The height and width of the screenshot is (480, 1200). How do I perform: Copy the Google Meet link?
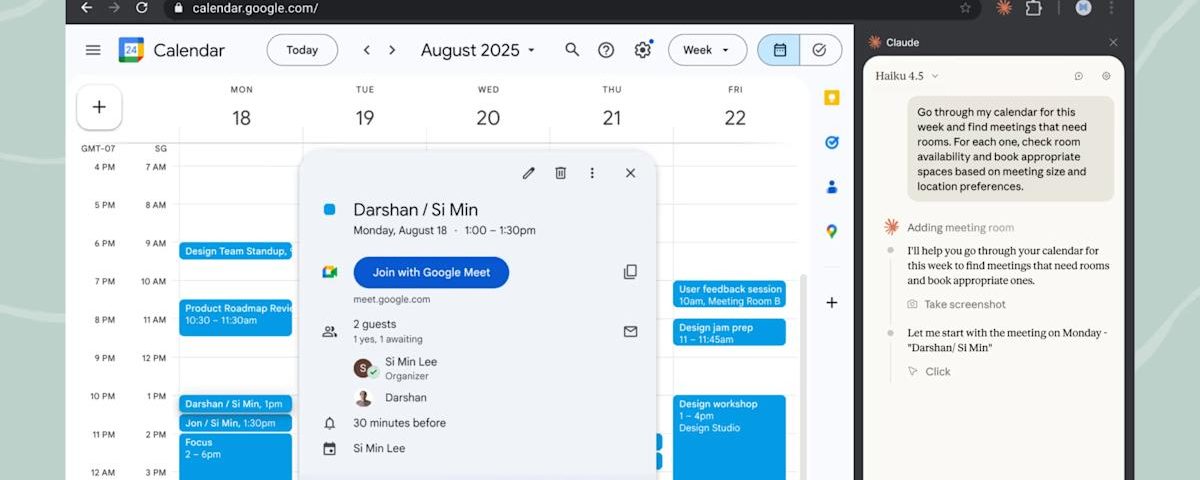630,272
